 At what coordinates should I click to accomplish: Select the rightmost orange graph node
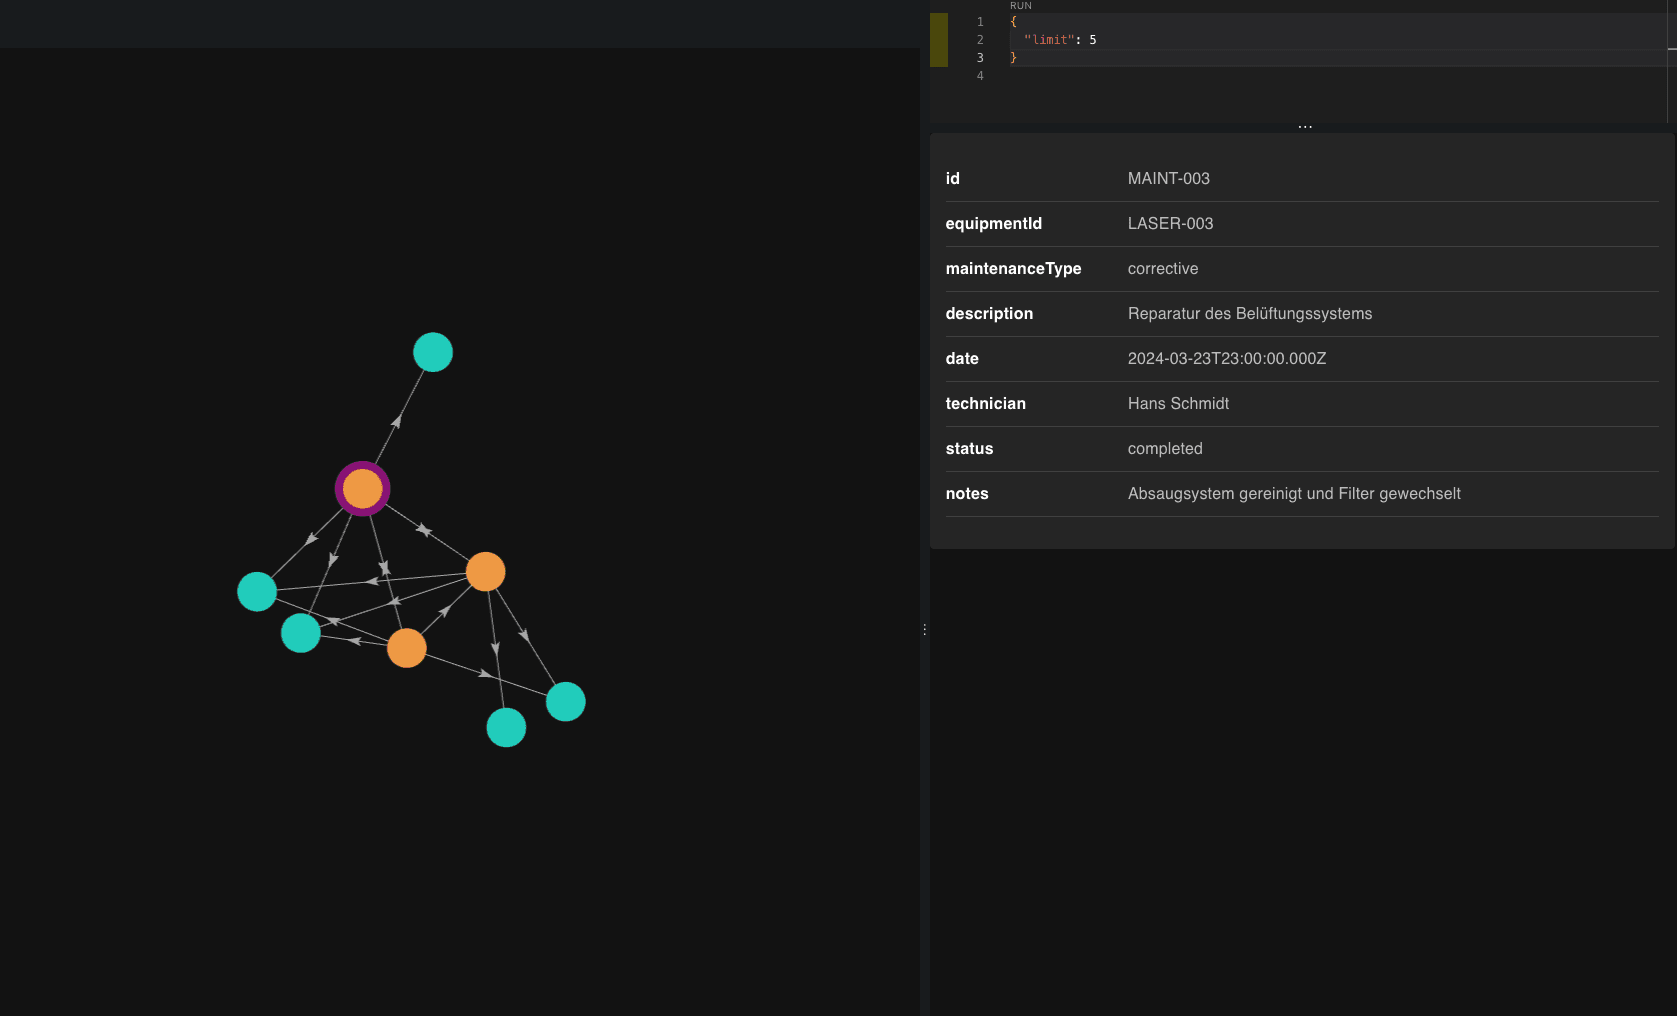tap(485, 572)
